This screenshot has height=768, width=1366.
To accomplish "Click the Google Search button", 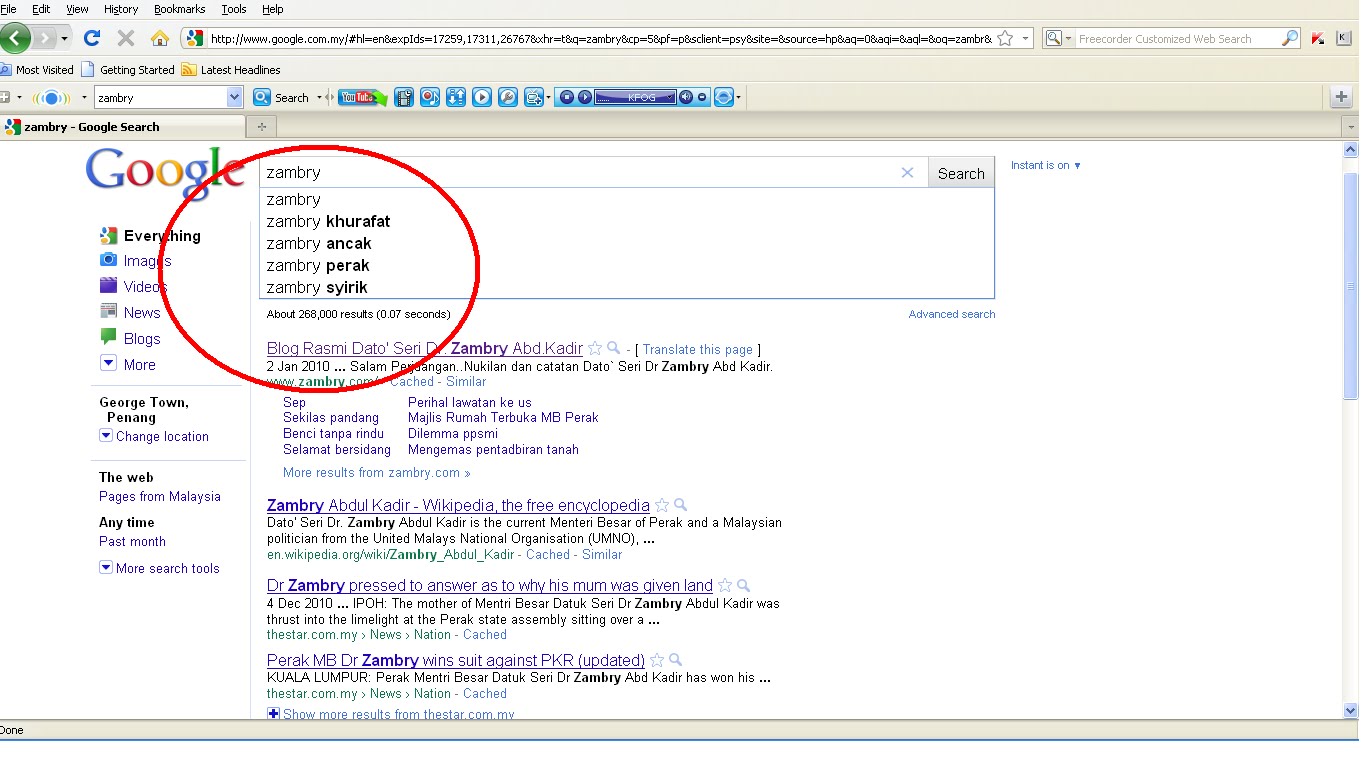I will 961,173.
